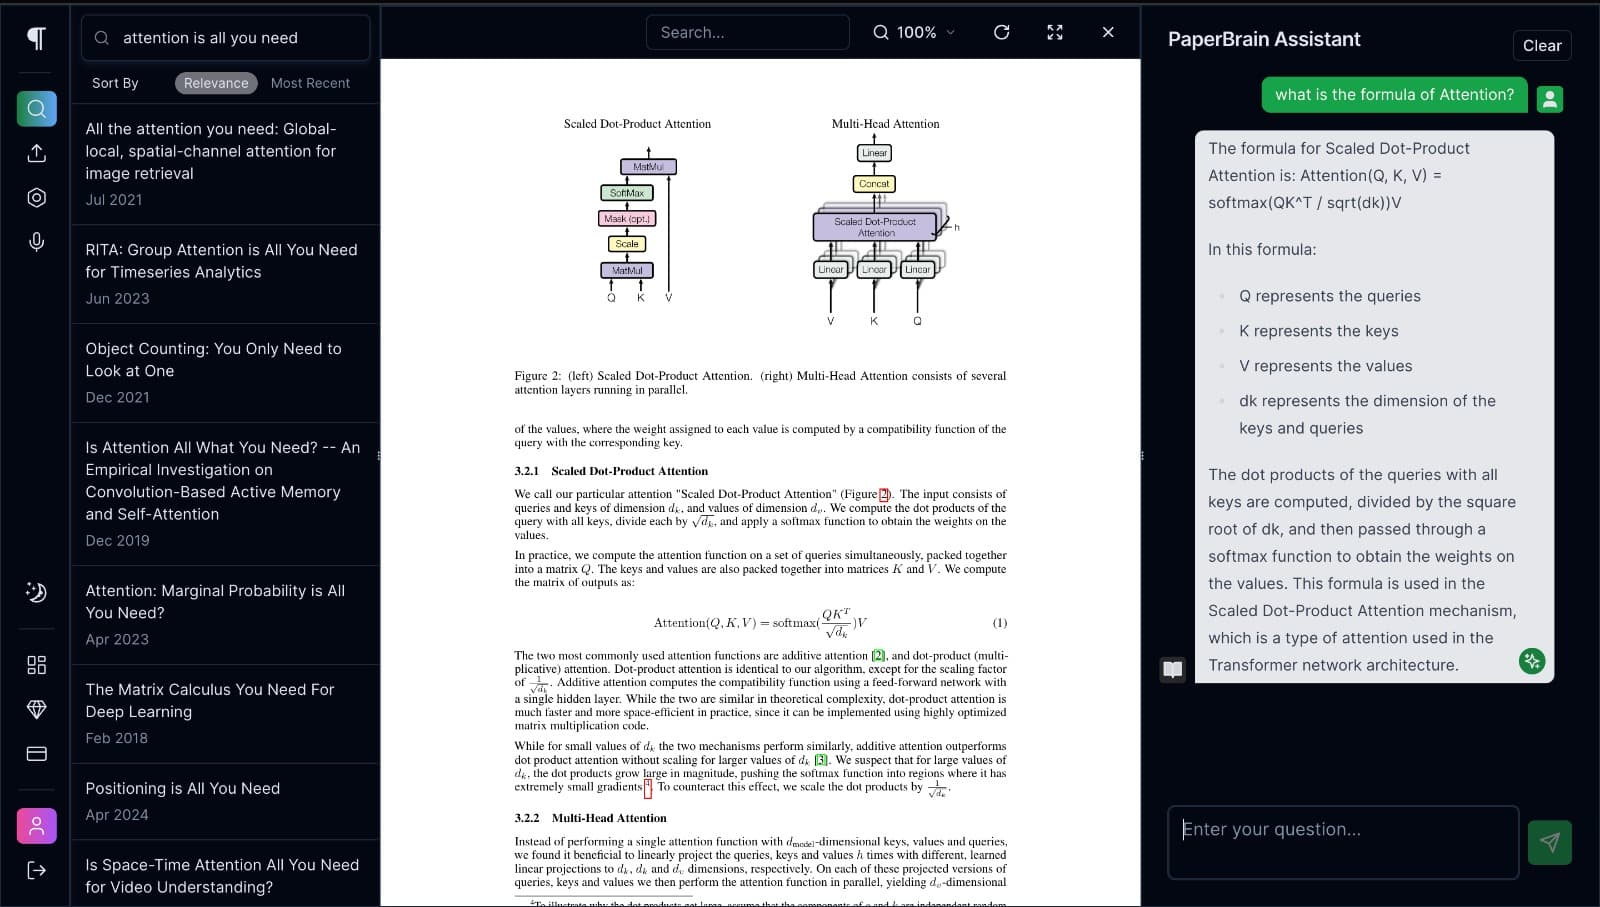Enter fullscreen mode in PDF viewer

[x=1055, y=32]
